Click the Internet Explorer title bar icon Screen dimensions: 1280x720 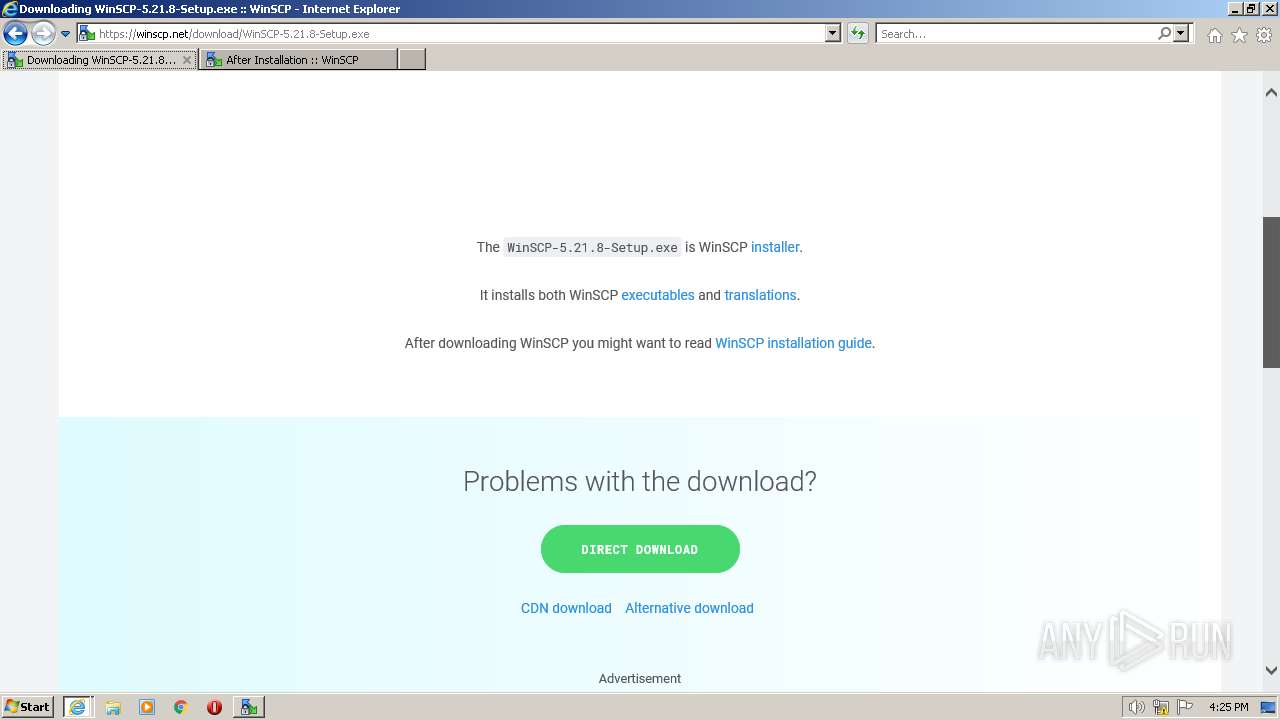pyautogui.click(x=10, y=9)
